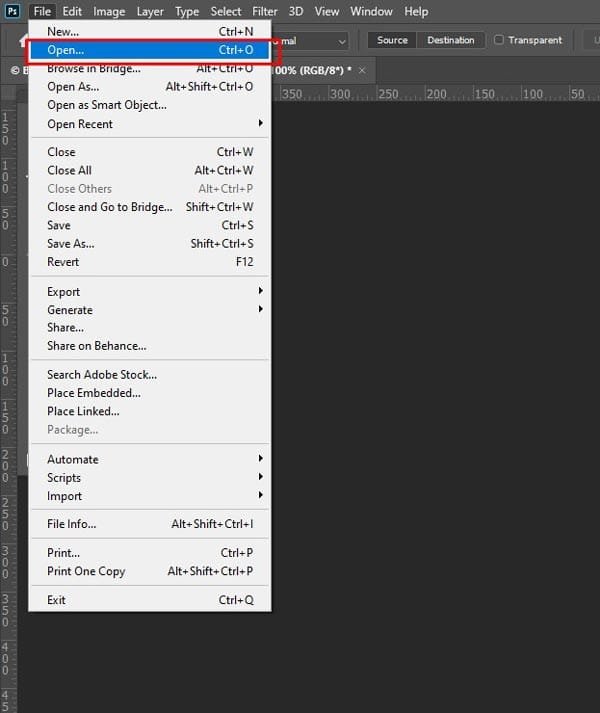Choose Share on Behance... entry
This screenshot has width=600, height=713.
click(150, 346)
